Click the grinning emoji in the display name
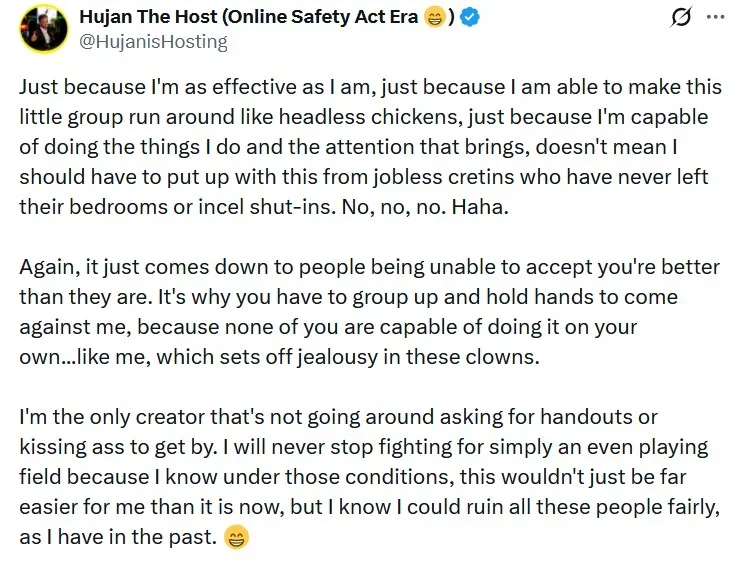This screenshot has width=746, height=562. coord(434,18)
